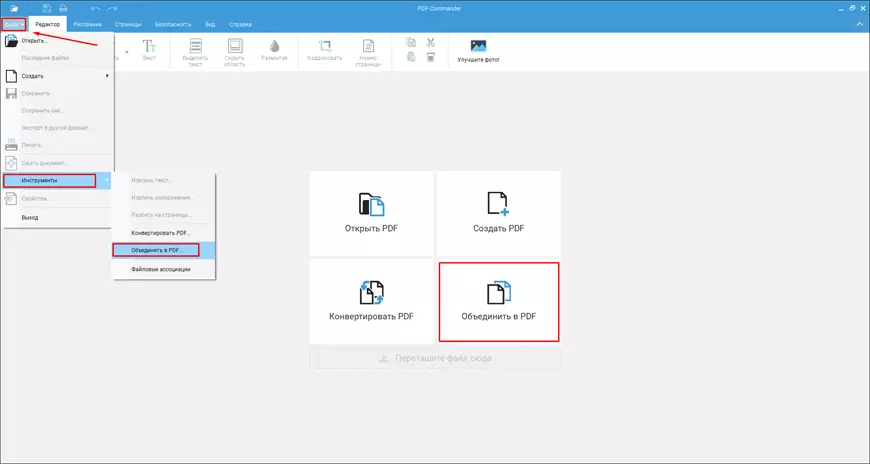Click the Создать PDF tile on the start screen
Screen dimensions: 870x464
[x=498, y=213]
